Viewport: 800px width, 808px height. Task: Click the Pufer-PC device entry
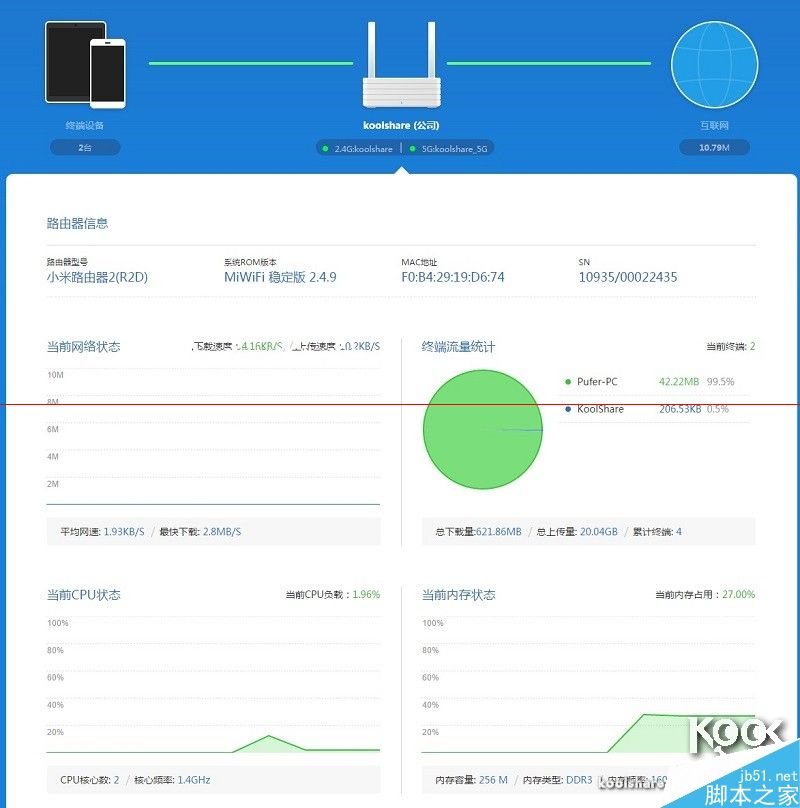point(655,382)
